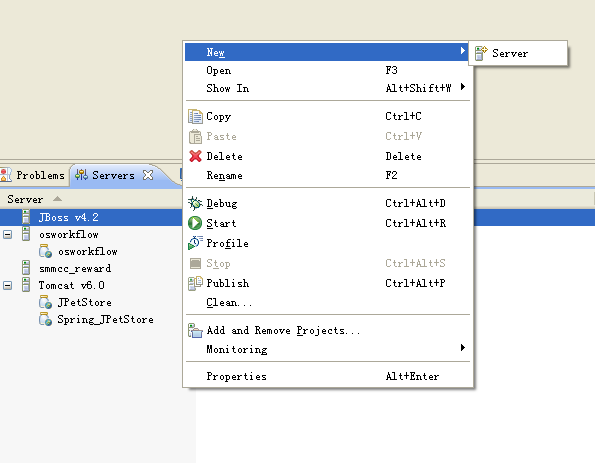This screenshot has width=595, height=463.
Task: Click the Publish icon in menu
Action: click(x=195, y=283)
